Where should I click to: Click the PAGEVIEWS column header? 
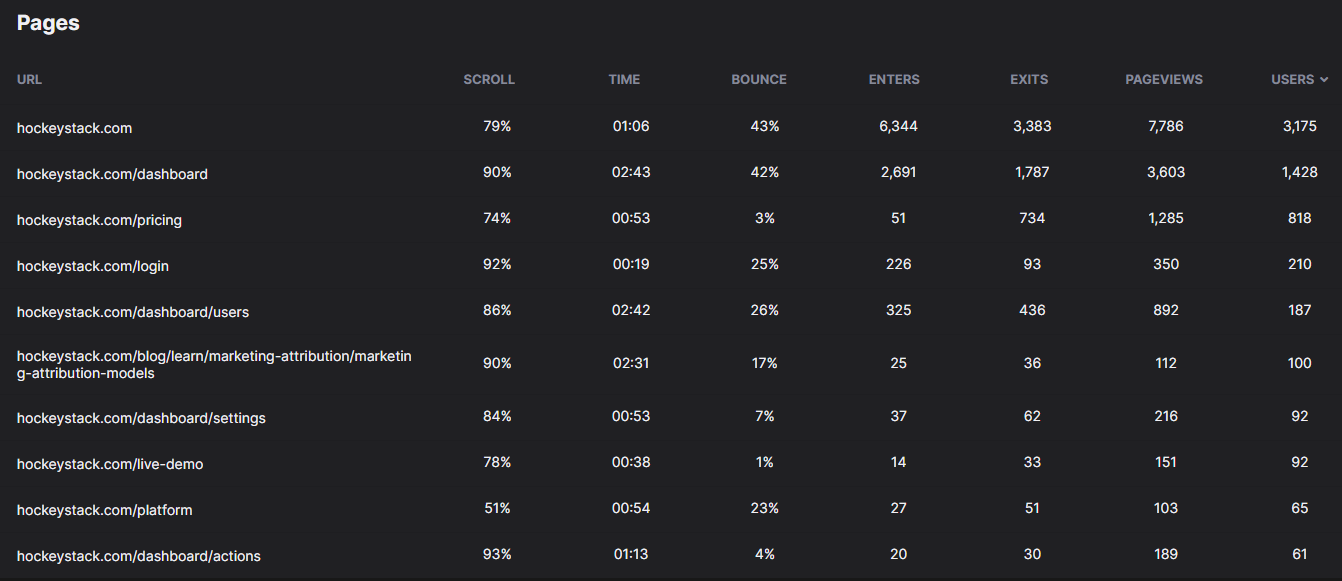click(x=1164, y=79)
